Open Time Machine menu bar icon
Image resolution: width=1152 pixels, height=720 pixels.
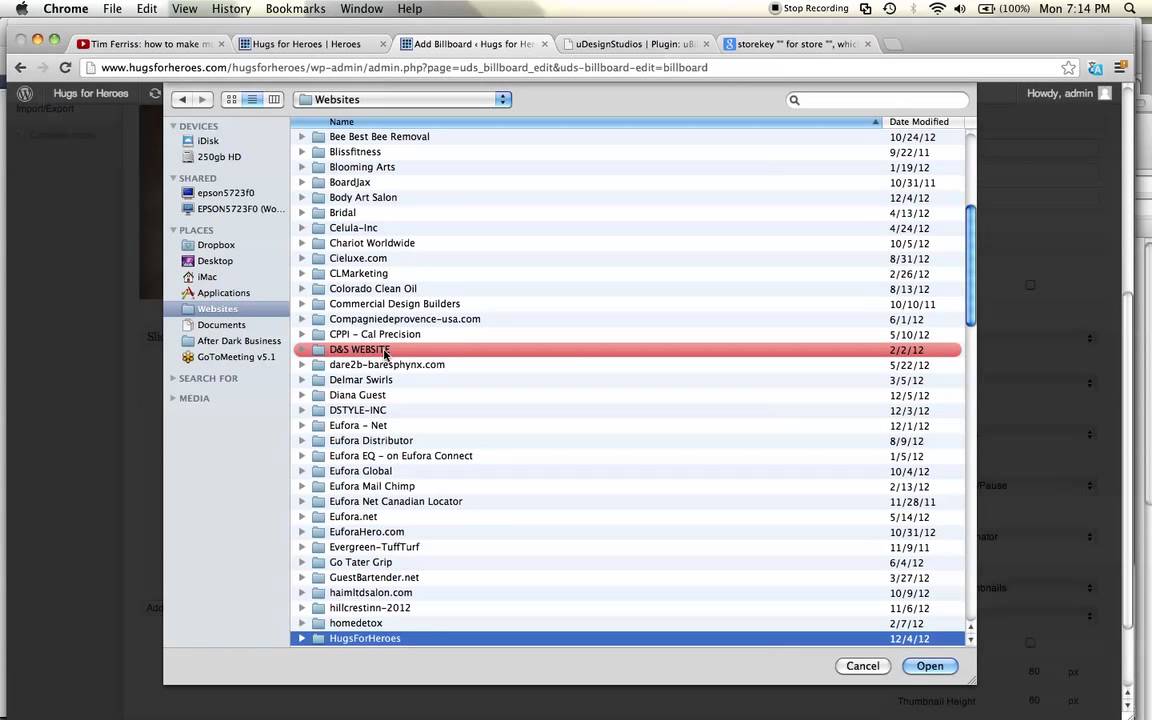coord(890,9)
